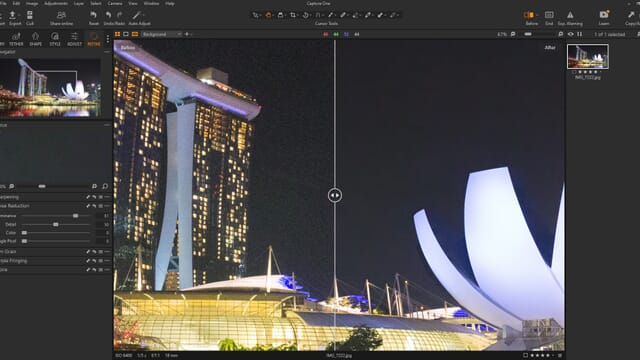The image size is (640, 360).
Task: Click the Navigator preview image
Action: 50,87
